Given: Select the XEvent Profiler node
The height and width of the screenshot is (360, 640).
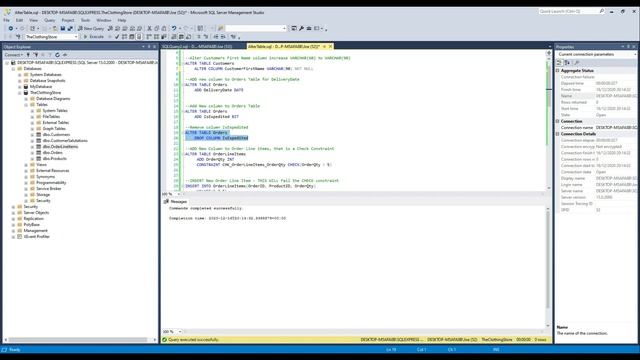Looking at the screenshot, I should click(36, 237).
